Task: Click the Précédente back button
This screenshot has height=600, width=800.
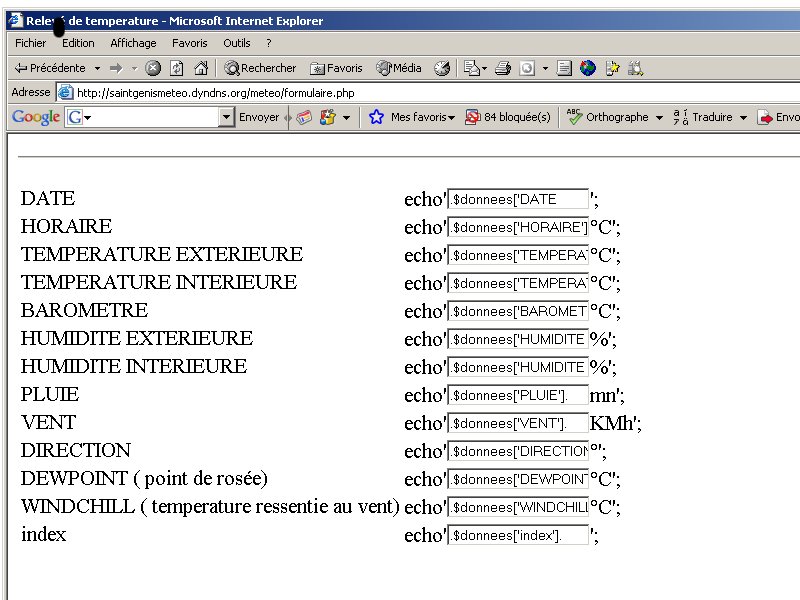Action: (x=50, y=68)
